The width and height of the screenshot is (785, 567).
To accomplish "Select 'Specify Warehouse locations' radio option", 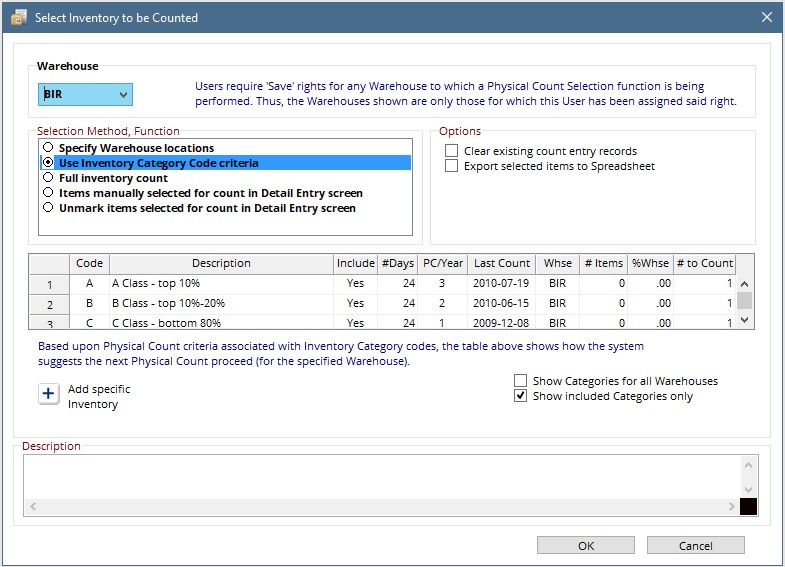I will pyautogui.click(x=47, y=148).
